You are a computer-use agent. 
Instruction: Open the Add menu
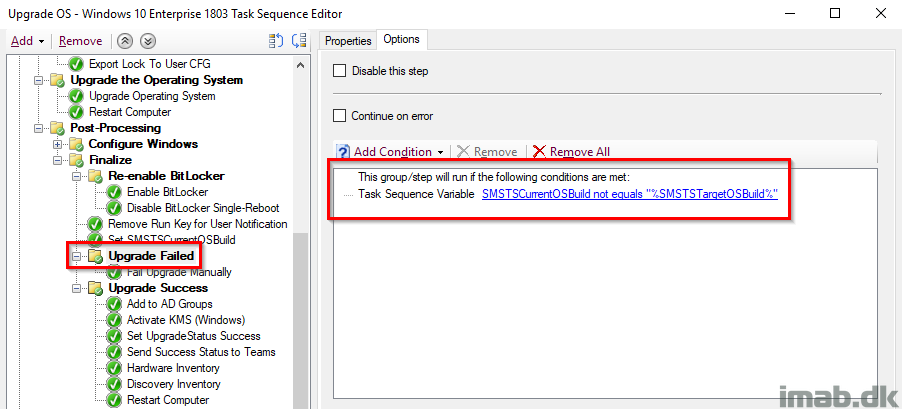click(x=27, y=41)
